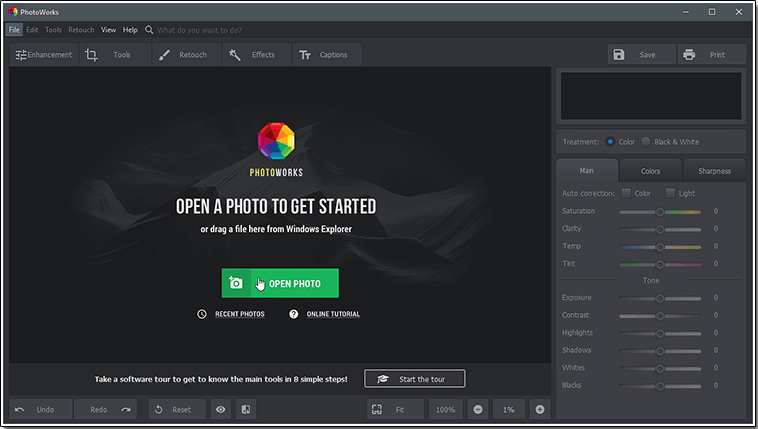Click the Clarity slider handle
Viewport: 758px width, 429px height.
click(x=660, y=229)
